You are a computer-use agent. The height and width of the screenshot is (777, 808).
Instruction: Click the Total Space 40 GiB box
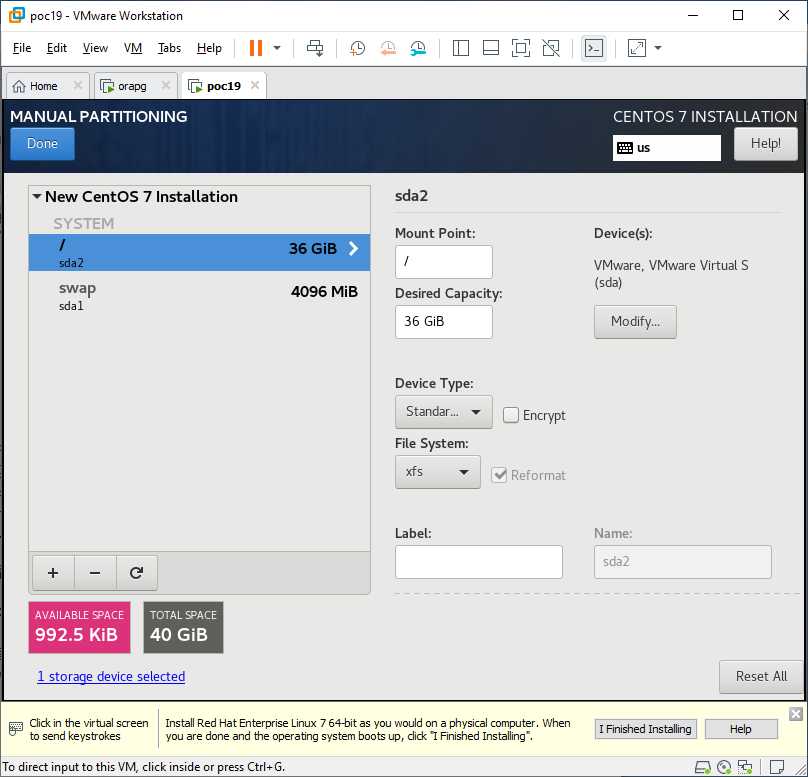(x=183, y=628)
